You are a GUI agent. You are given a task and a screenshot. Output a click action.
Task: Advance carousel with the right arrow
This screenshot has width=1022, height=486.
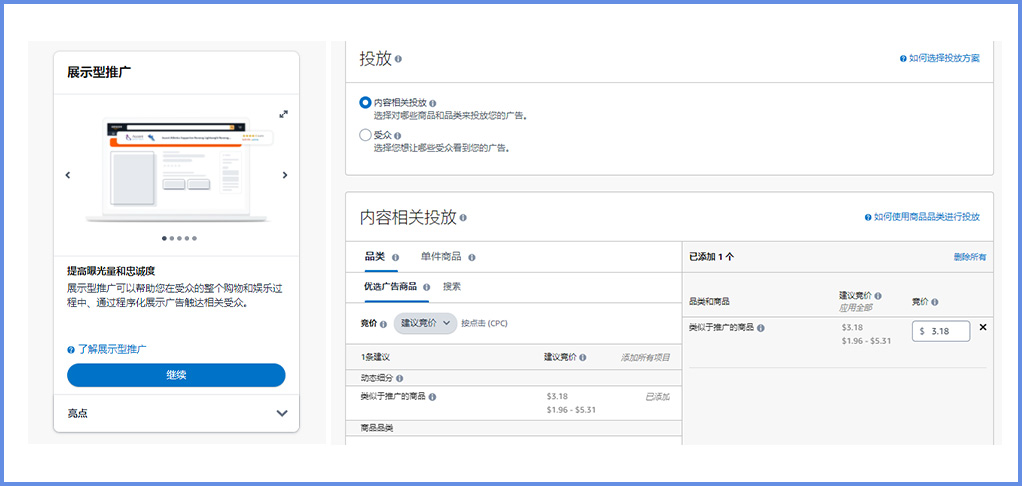click(285, 175)
